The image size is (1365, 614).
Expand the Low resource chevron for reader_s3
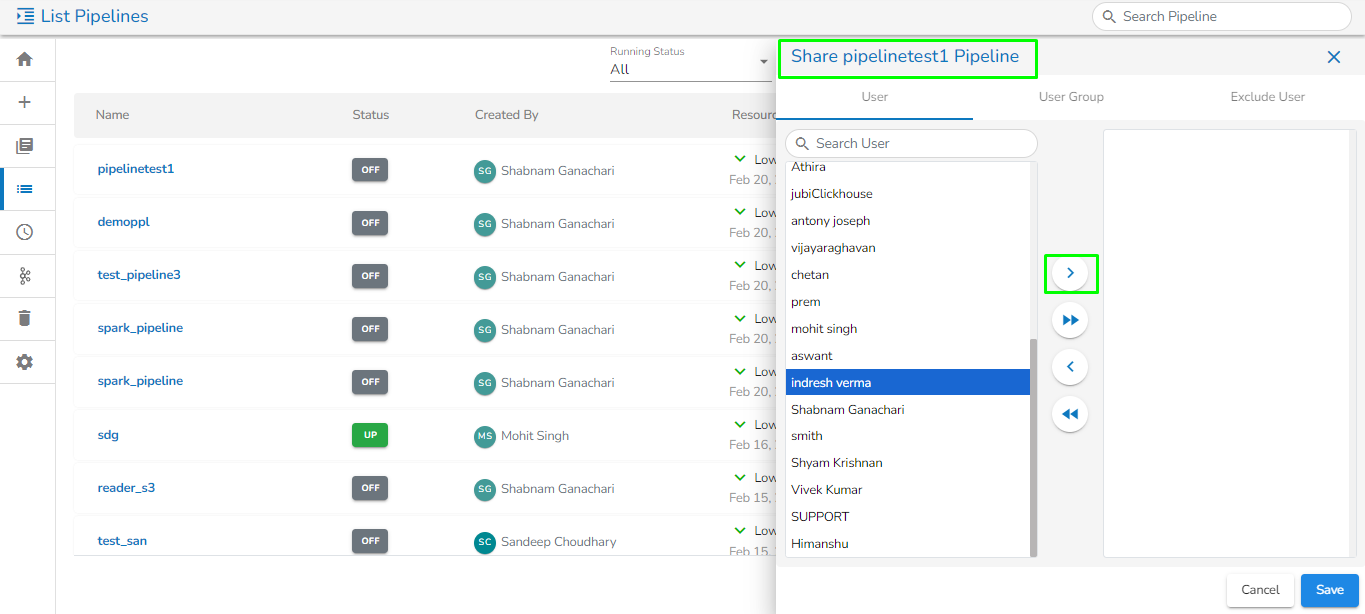click(x=740, y=477)
